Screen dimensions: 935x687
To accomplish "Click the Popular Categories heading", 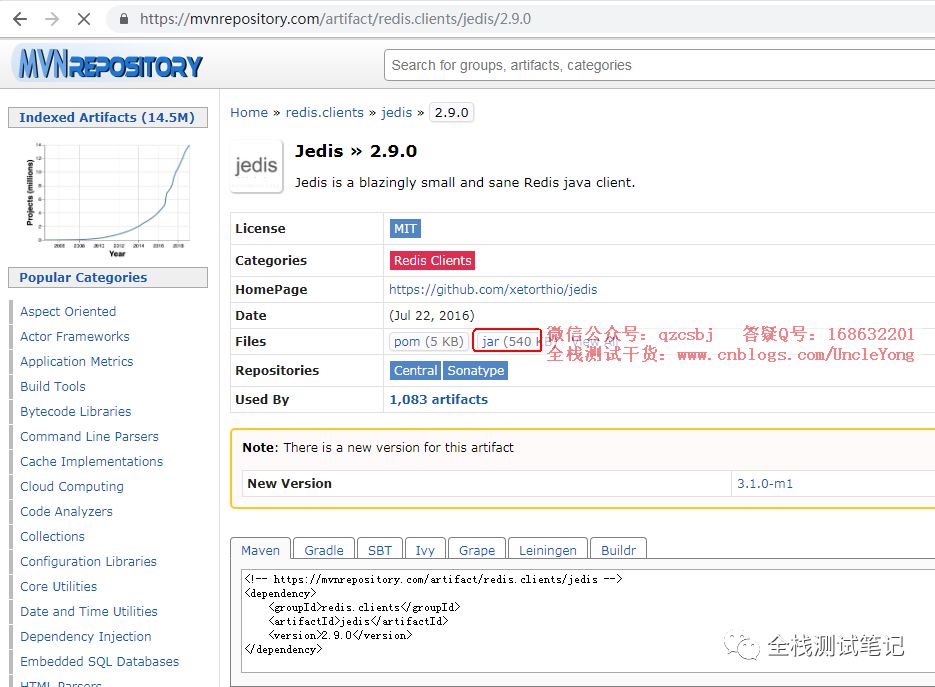I will [x=107, y=277].
